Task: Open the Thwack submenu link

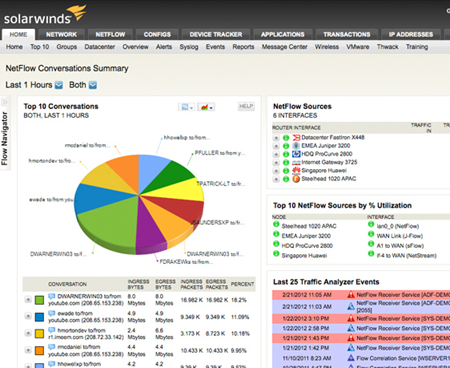Action: (388, 47)
